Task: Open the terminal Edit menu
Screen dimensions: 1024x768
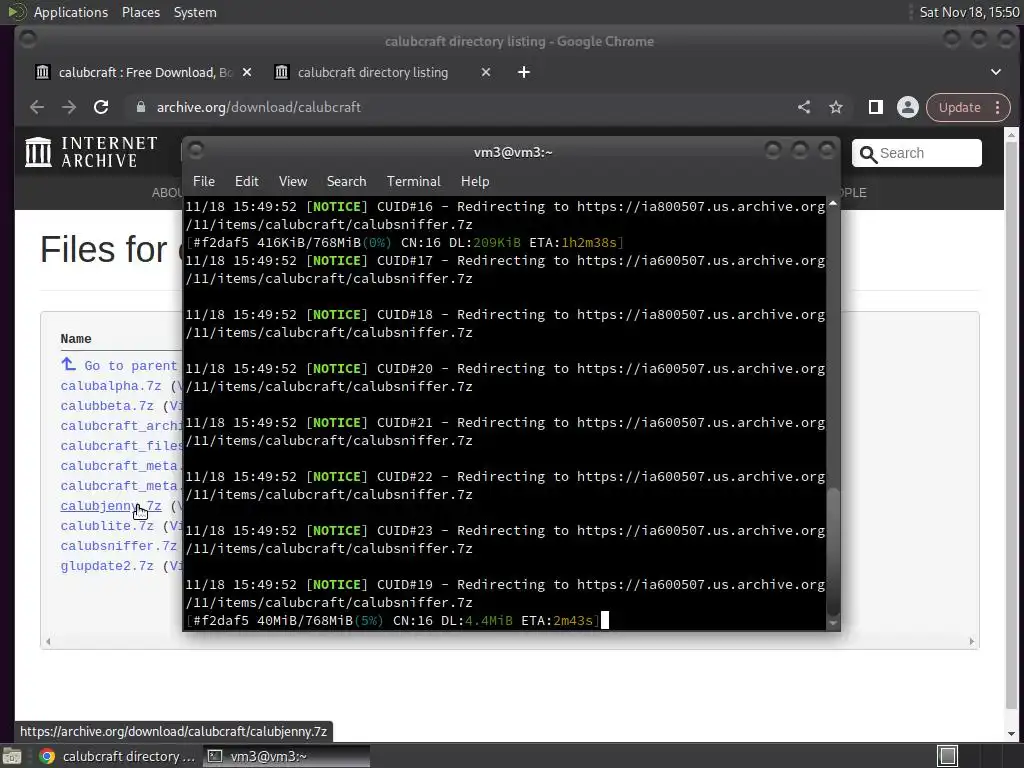Action: coord(246,181)
